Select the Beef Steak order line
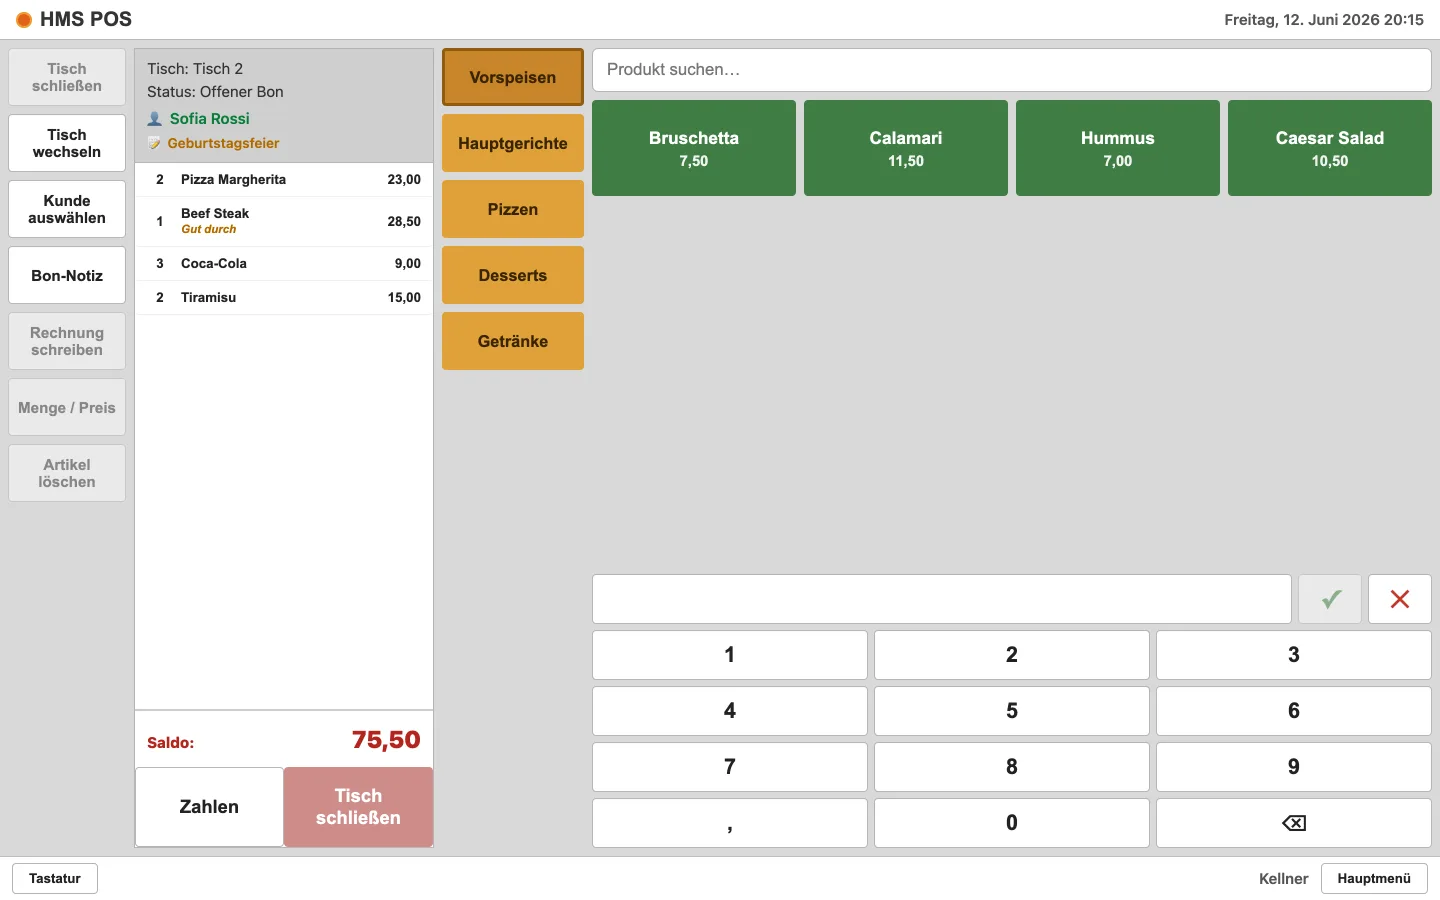The width and height of the screenshot is (1440, 900). click(x=284, y=221)
